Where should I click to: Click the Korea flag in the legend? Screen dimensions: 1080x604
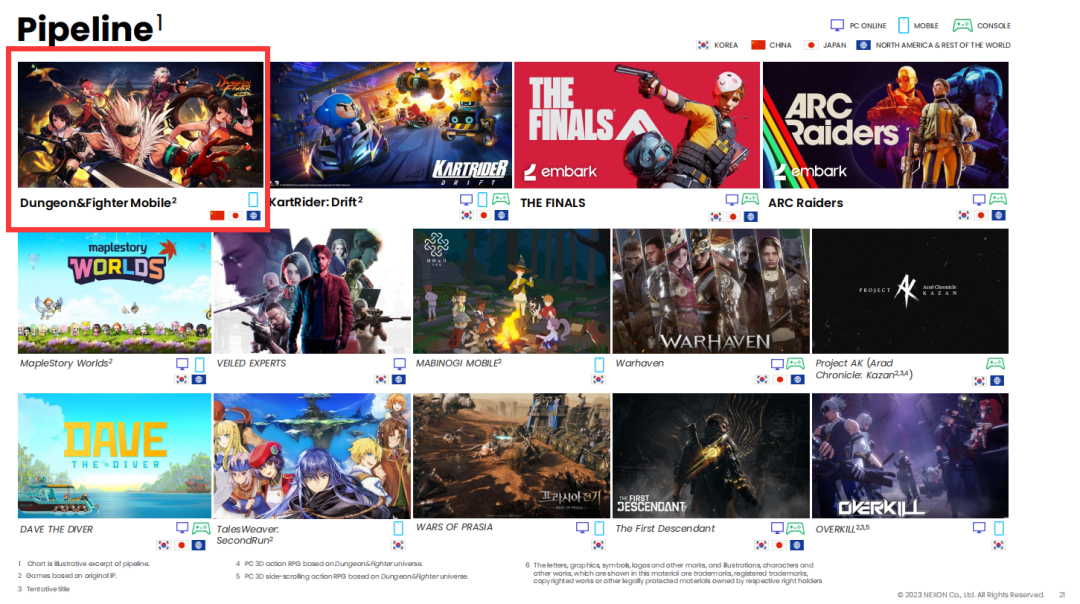(703, 45)
